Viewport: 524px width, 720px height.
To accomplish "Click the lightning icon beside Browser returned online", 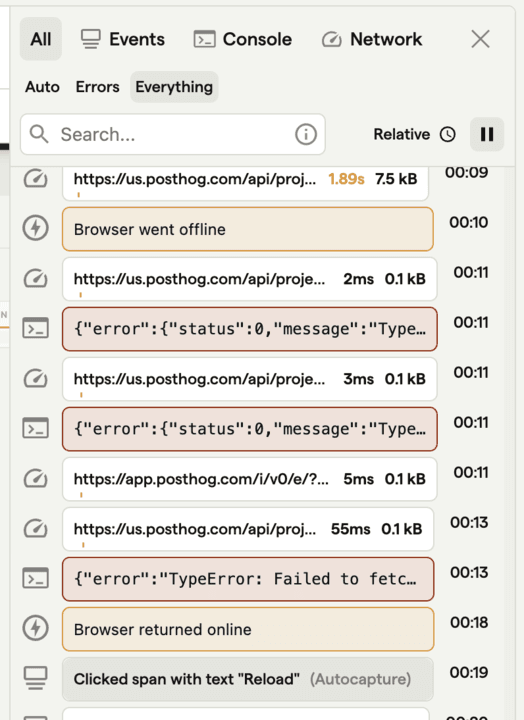I will point(35,628).
